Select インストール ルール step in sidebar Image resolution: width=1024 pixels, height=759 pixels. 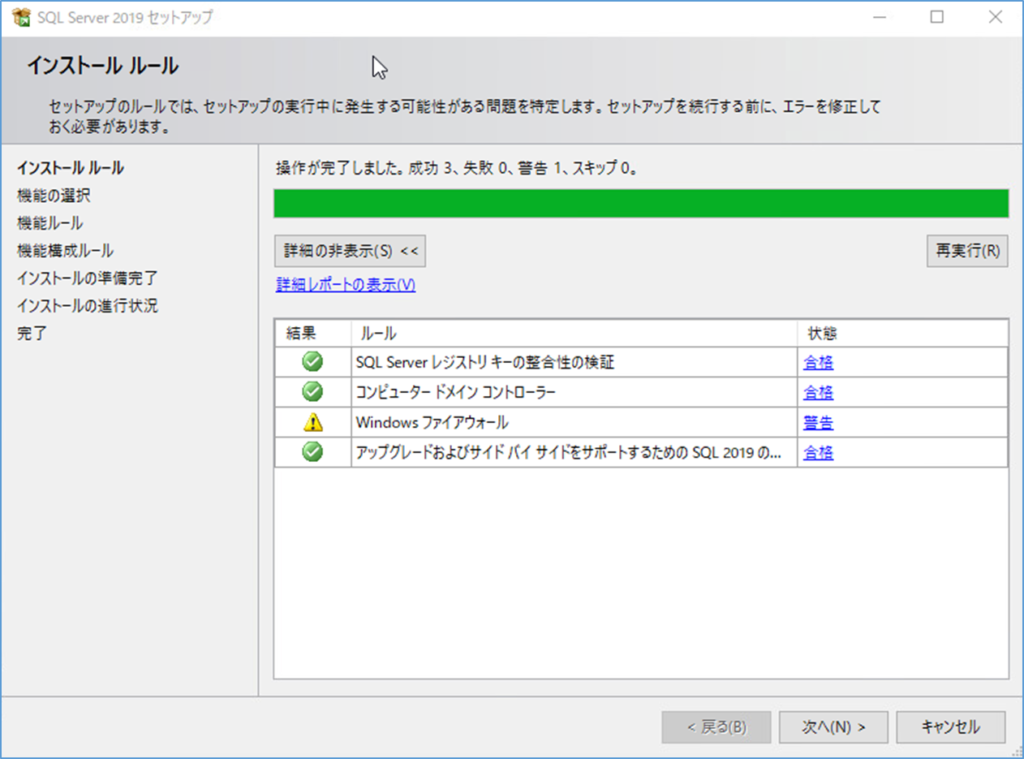click(71, 168)
